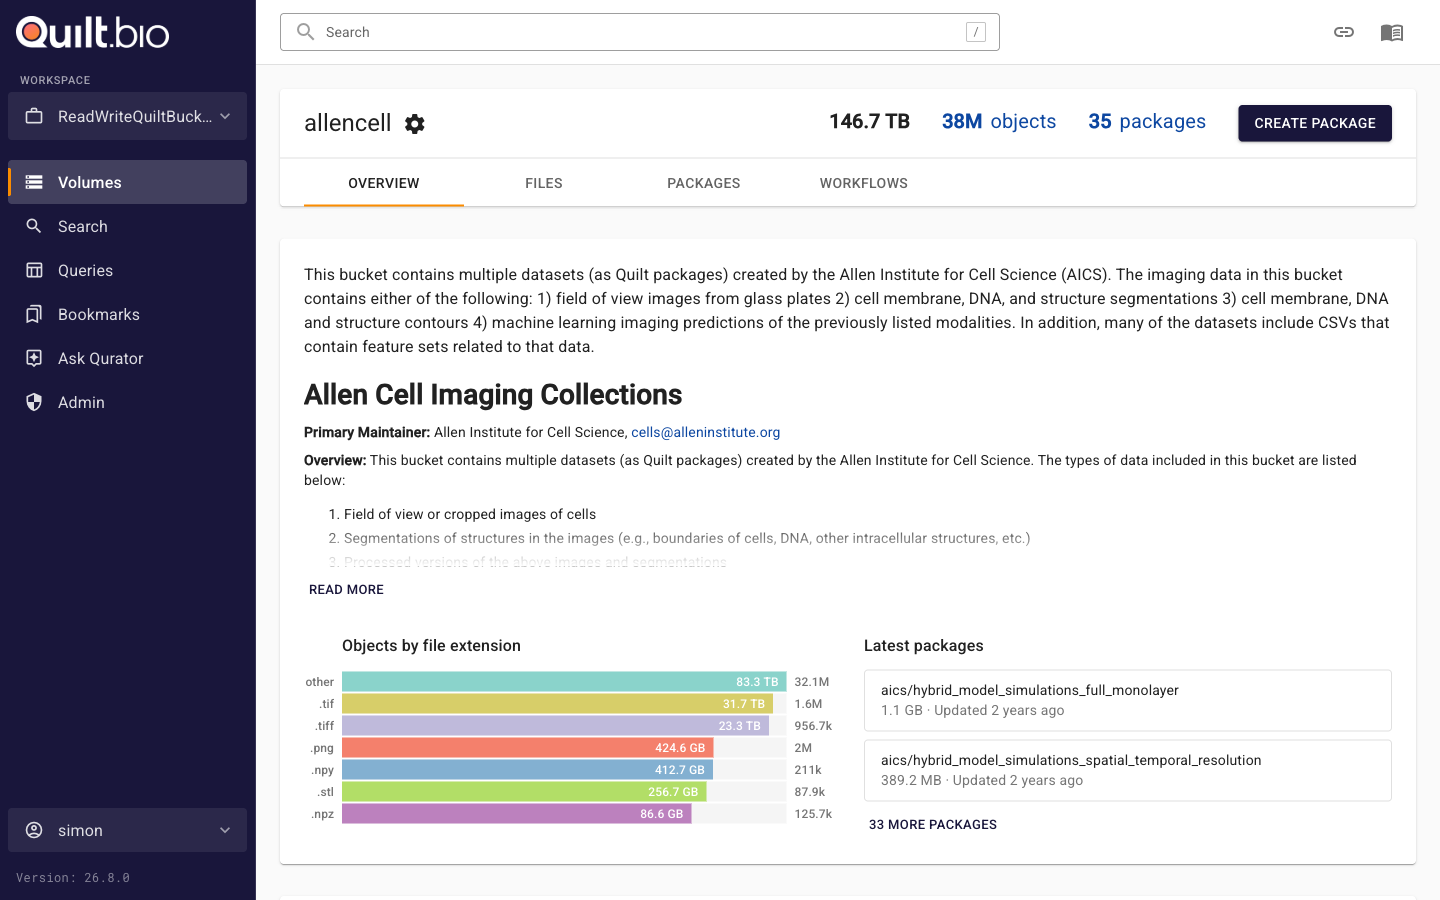1440x900 pixels.
Task: Click the 211k object count
Action: 808,770
